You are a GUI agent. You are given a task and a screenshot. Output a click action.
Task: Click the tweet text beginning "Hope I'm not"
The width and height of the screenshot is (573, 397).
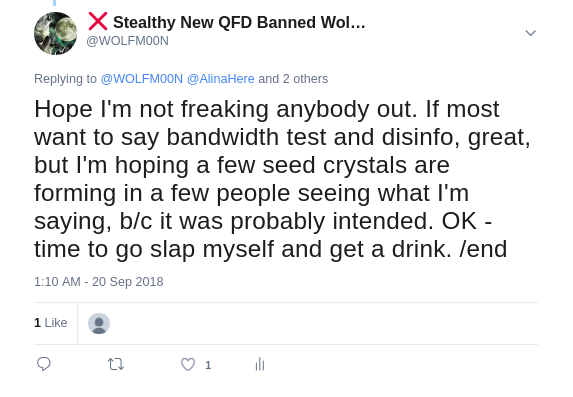[282, 179]
